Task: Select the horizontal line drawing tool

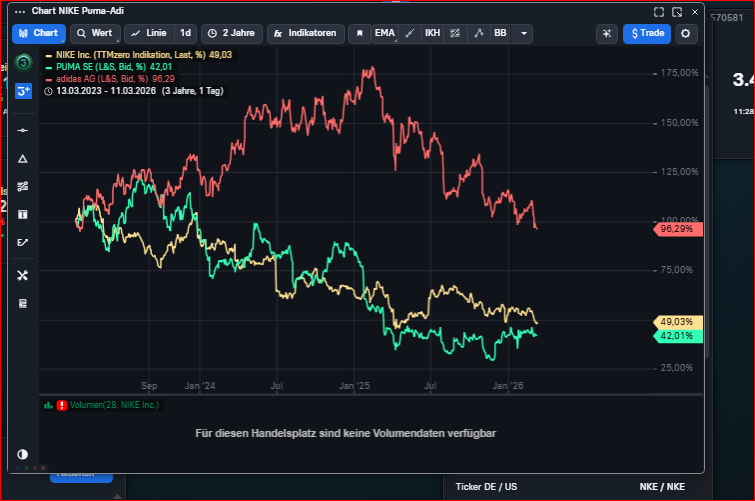Action: point(23,131)
